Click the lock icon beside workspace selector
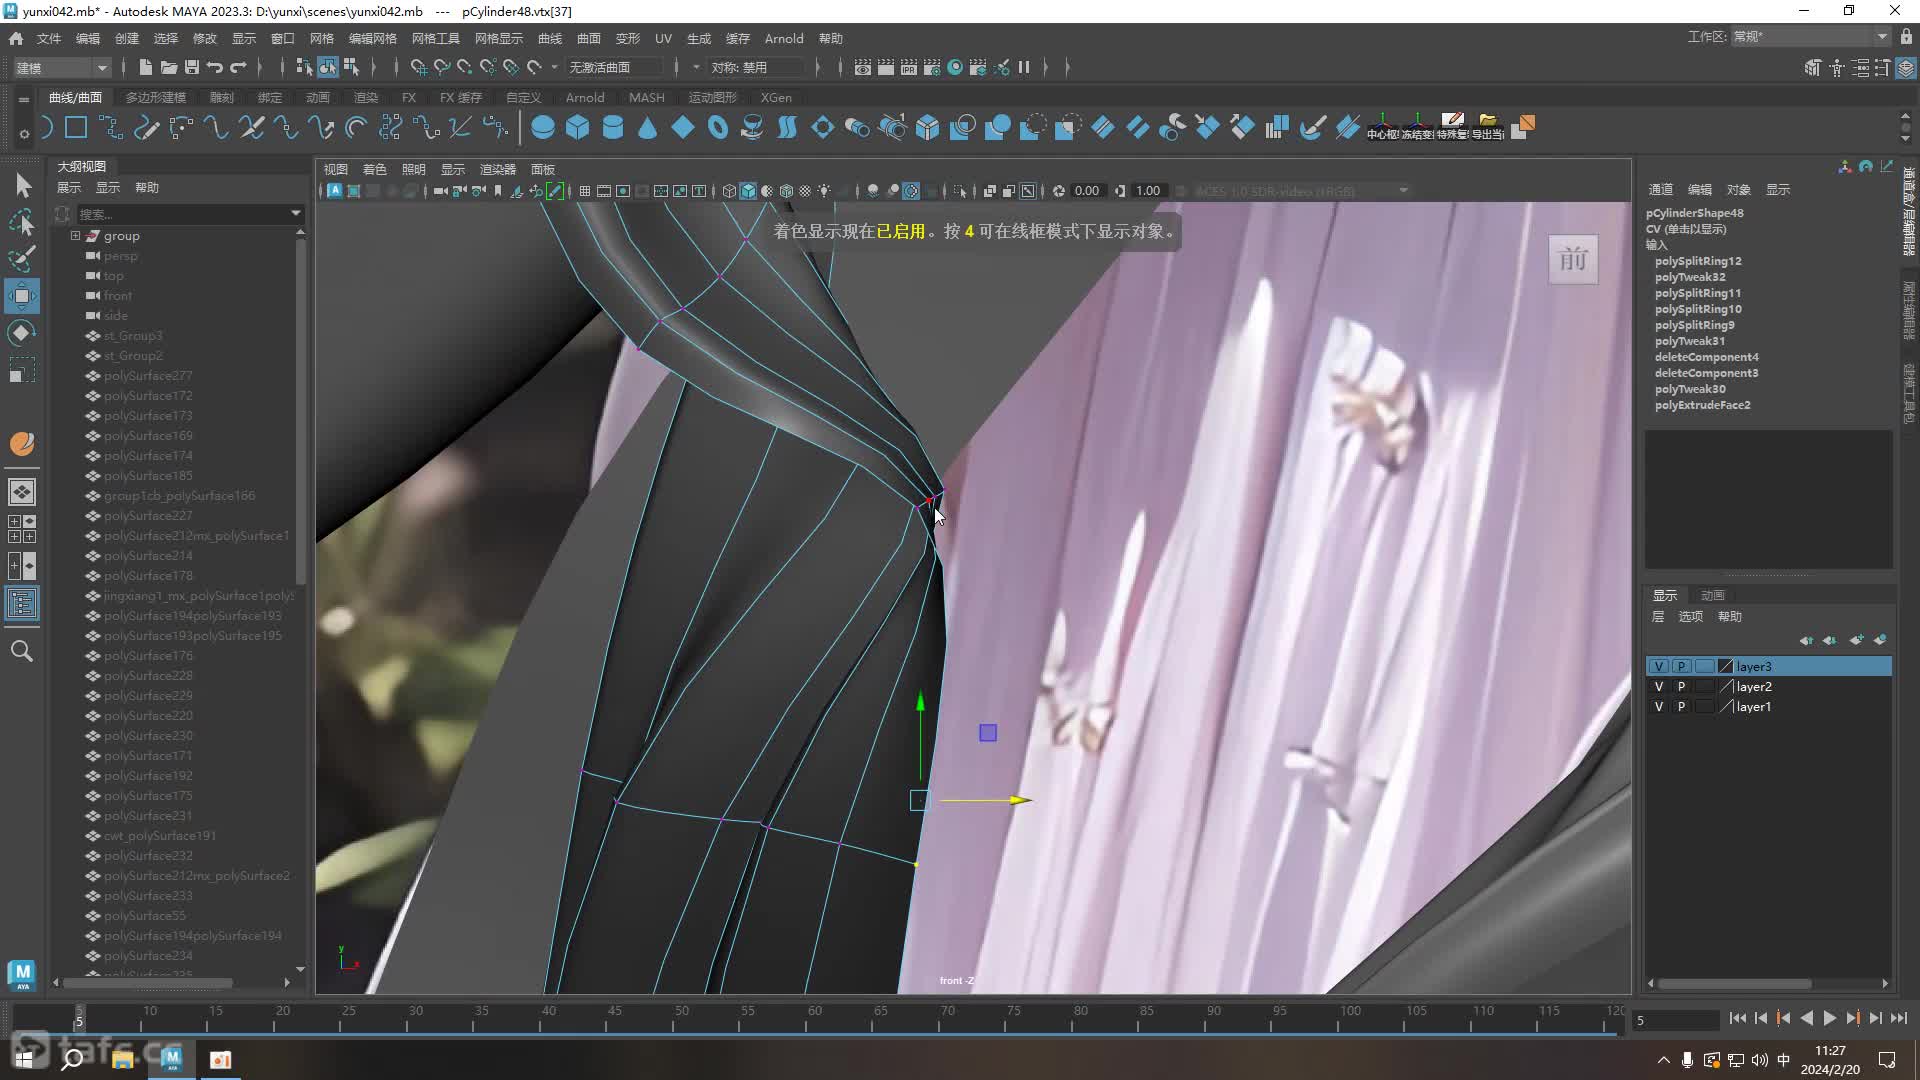This screenshot has width=1920, height=1080. [1906, 37]
